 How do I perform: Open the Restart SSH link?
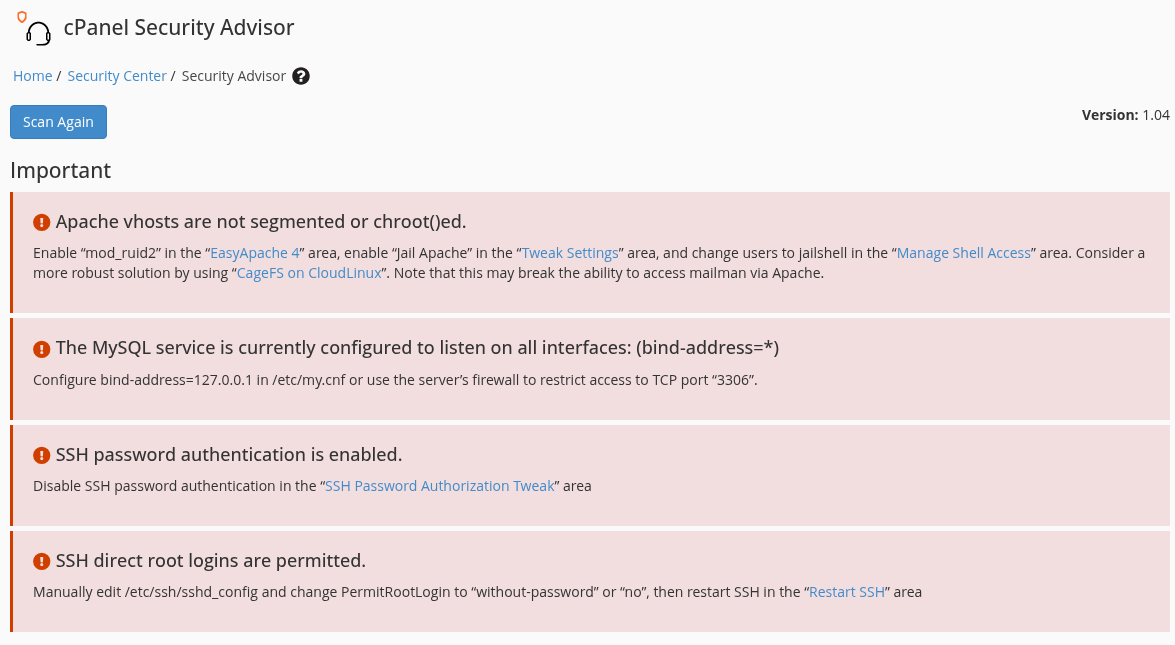(x=847, y=593)
